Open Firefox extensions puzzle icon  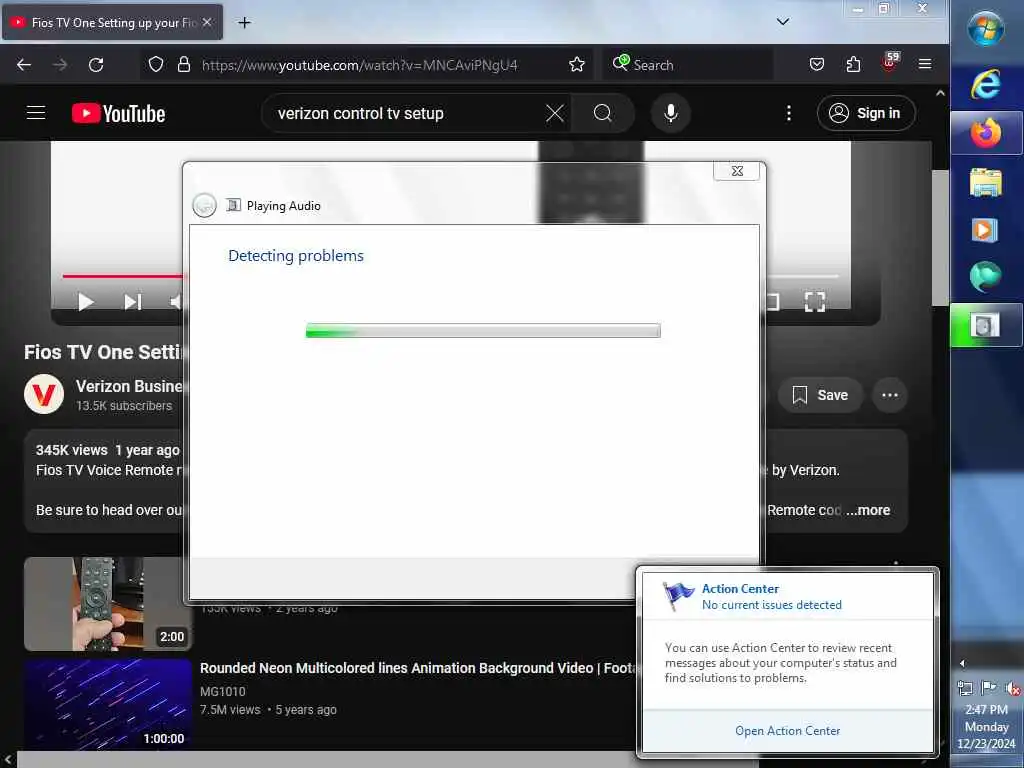pyautogui.click(x=853, y=65)
